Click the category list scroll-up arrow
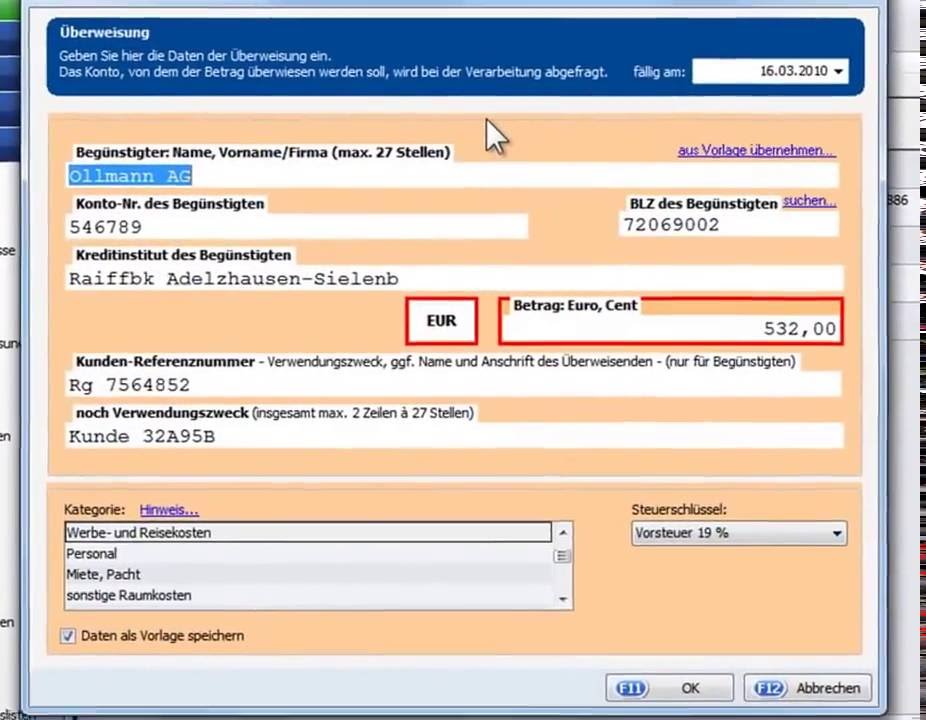The height and width of the screenshot is (720, 926). point(562,532)
